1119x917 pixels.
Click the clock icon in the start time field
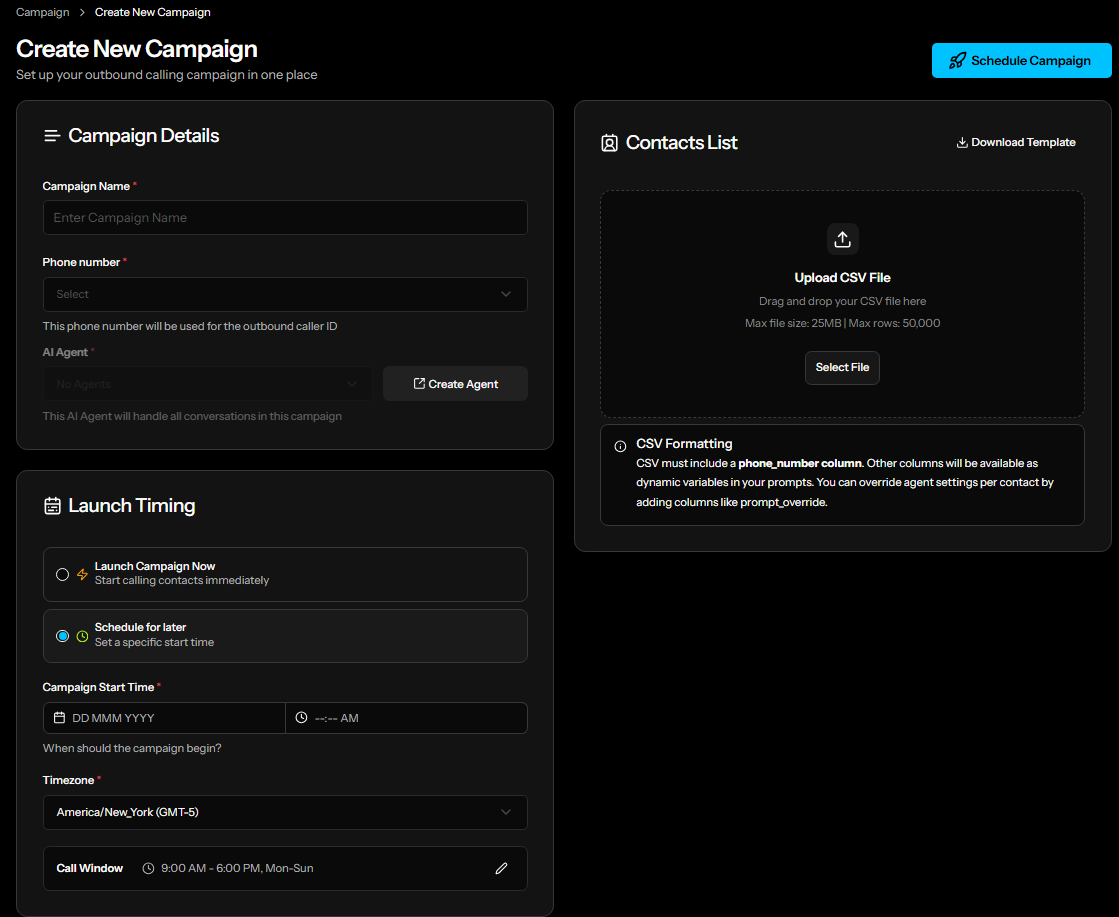coord(302,718)
